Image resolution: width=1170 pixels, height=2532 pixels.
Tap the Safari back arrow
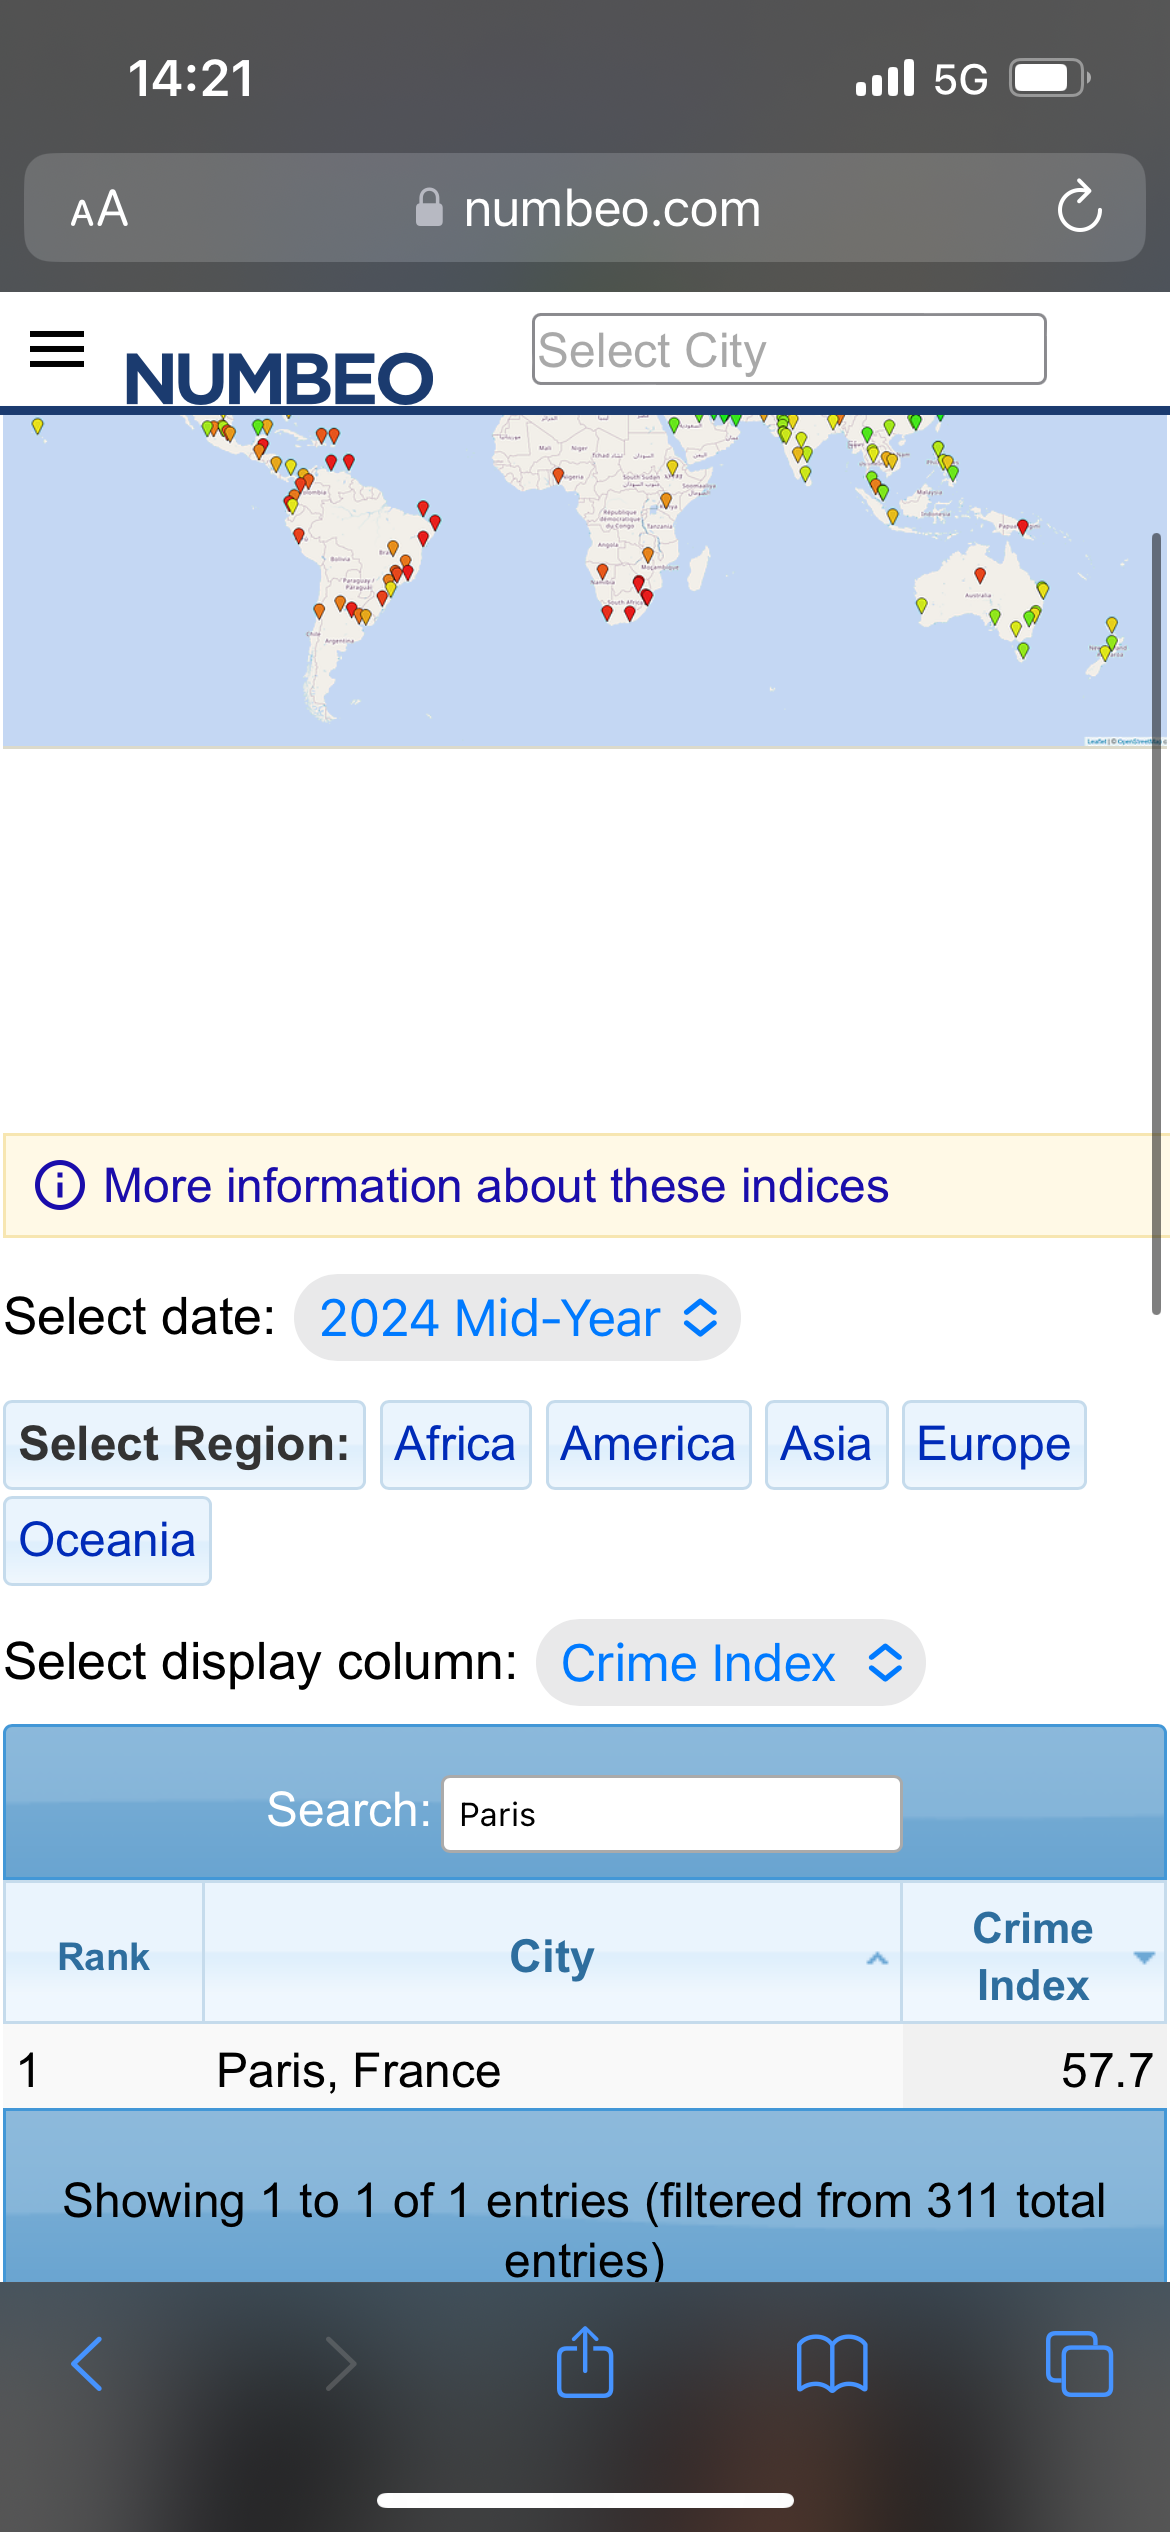click(x=88, y=2364)
